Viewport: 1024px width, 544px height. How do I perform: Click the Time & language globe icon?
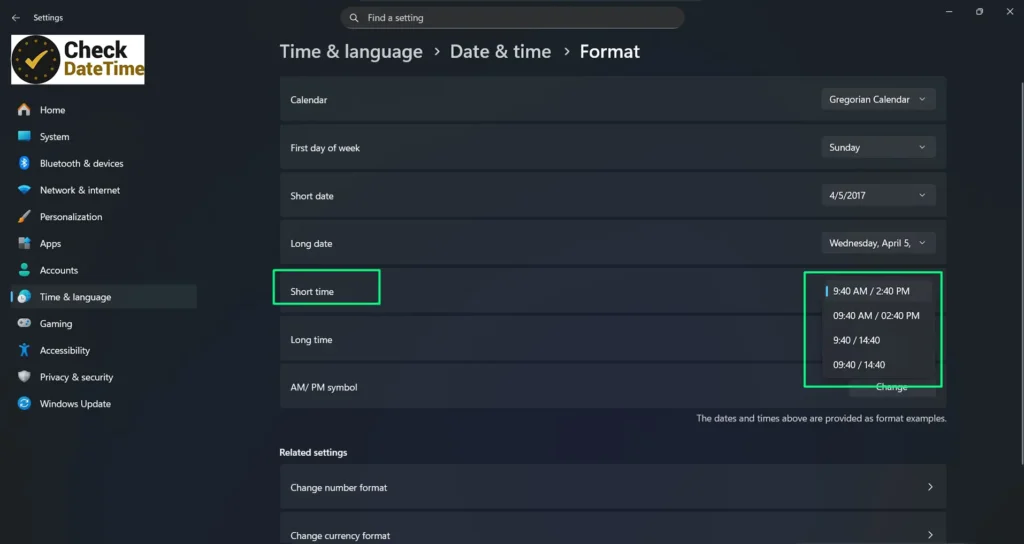click(24, 296)
